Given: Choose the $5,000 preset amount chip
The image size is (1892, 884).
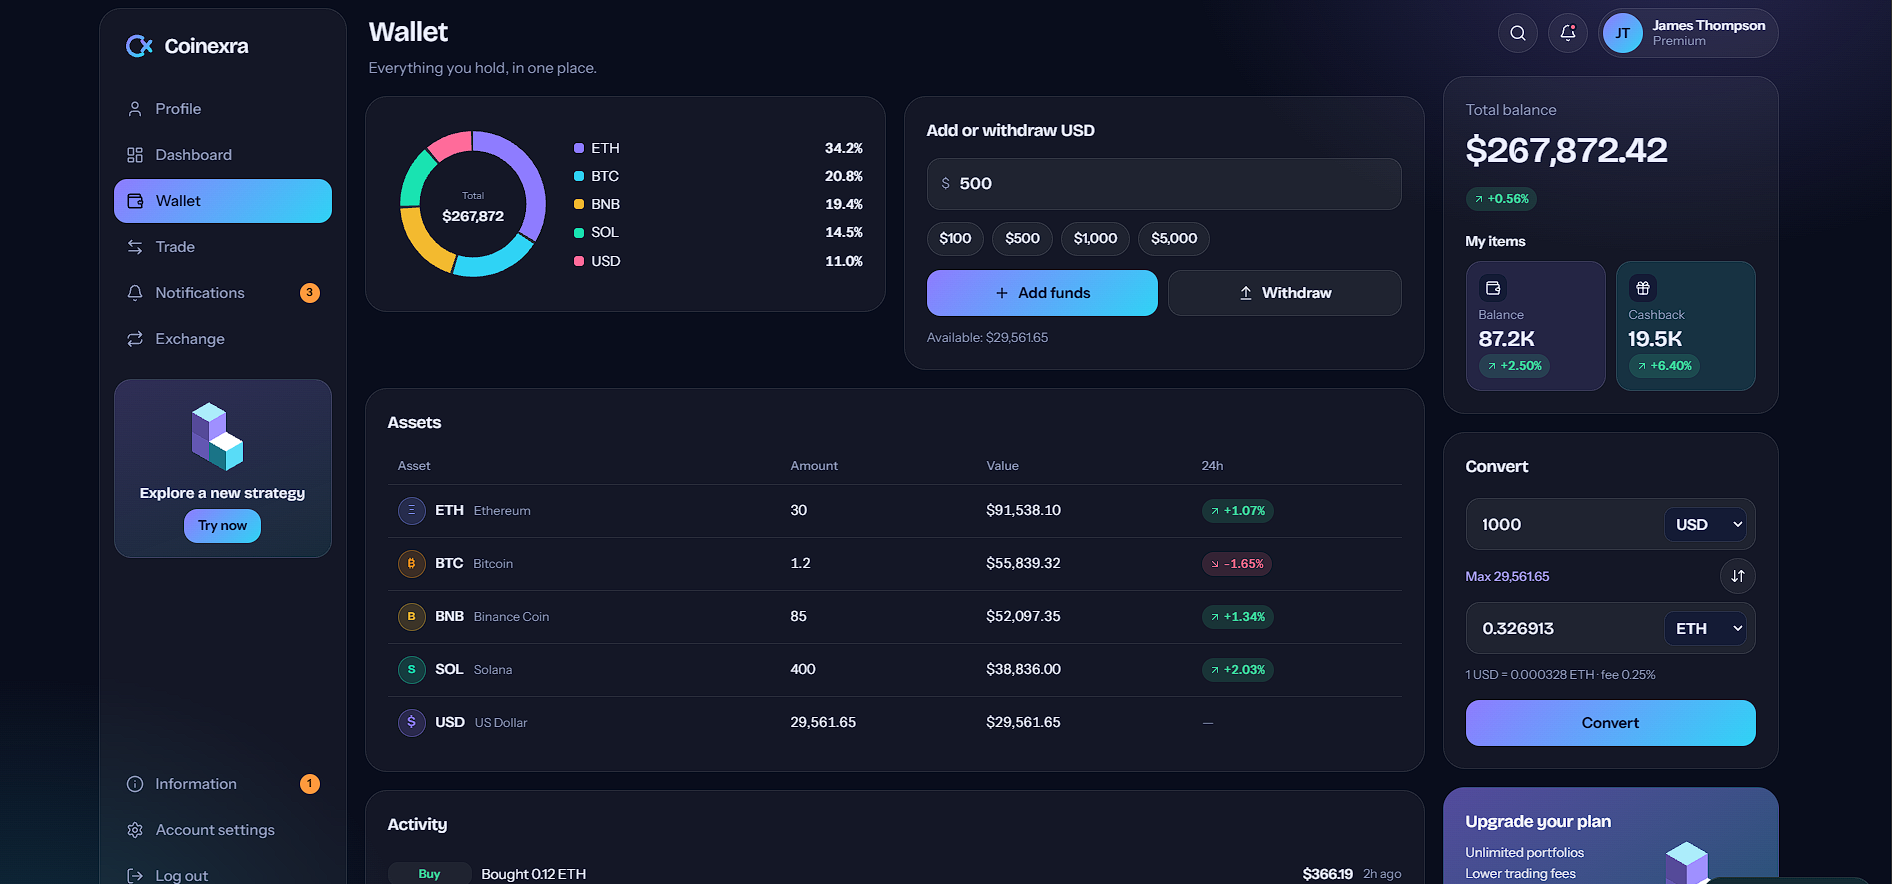Looking at the screenshot, I should [1174, 238].
